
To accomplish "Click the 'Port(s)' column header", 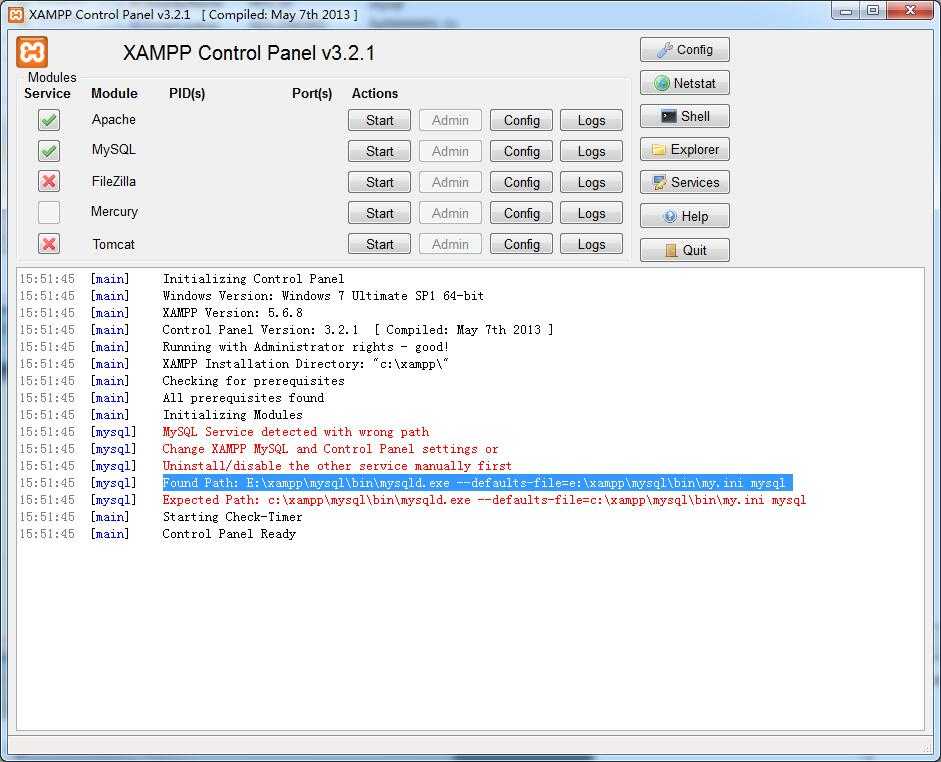I will (x=311, y=94).
